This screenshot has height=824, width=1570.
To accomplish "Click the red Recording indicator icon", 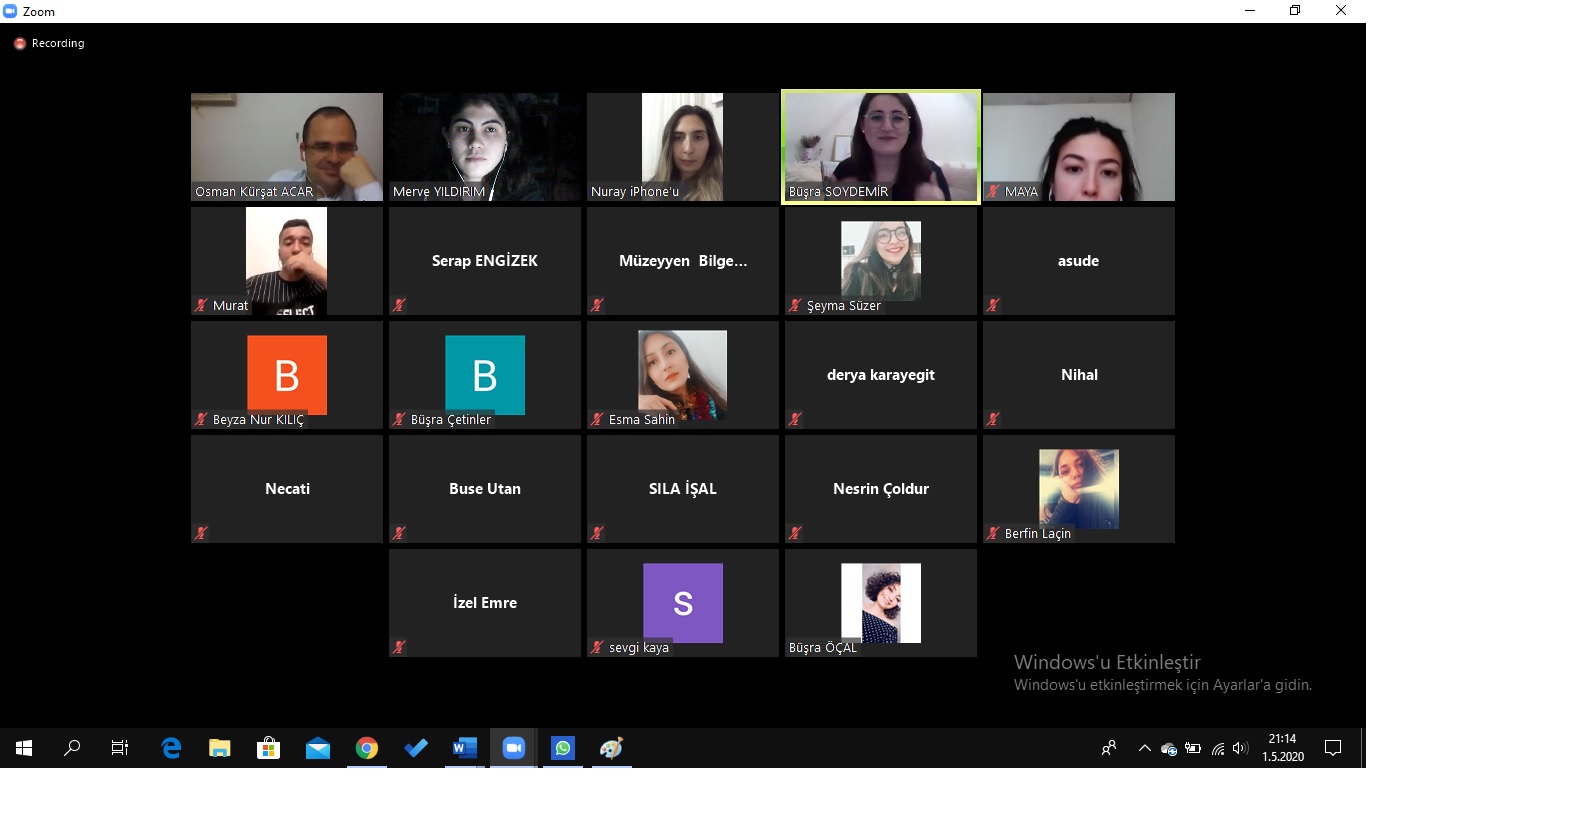I will click(x=19, y=44).
